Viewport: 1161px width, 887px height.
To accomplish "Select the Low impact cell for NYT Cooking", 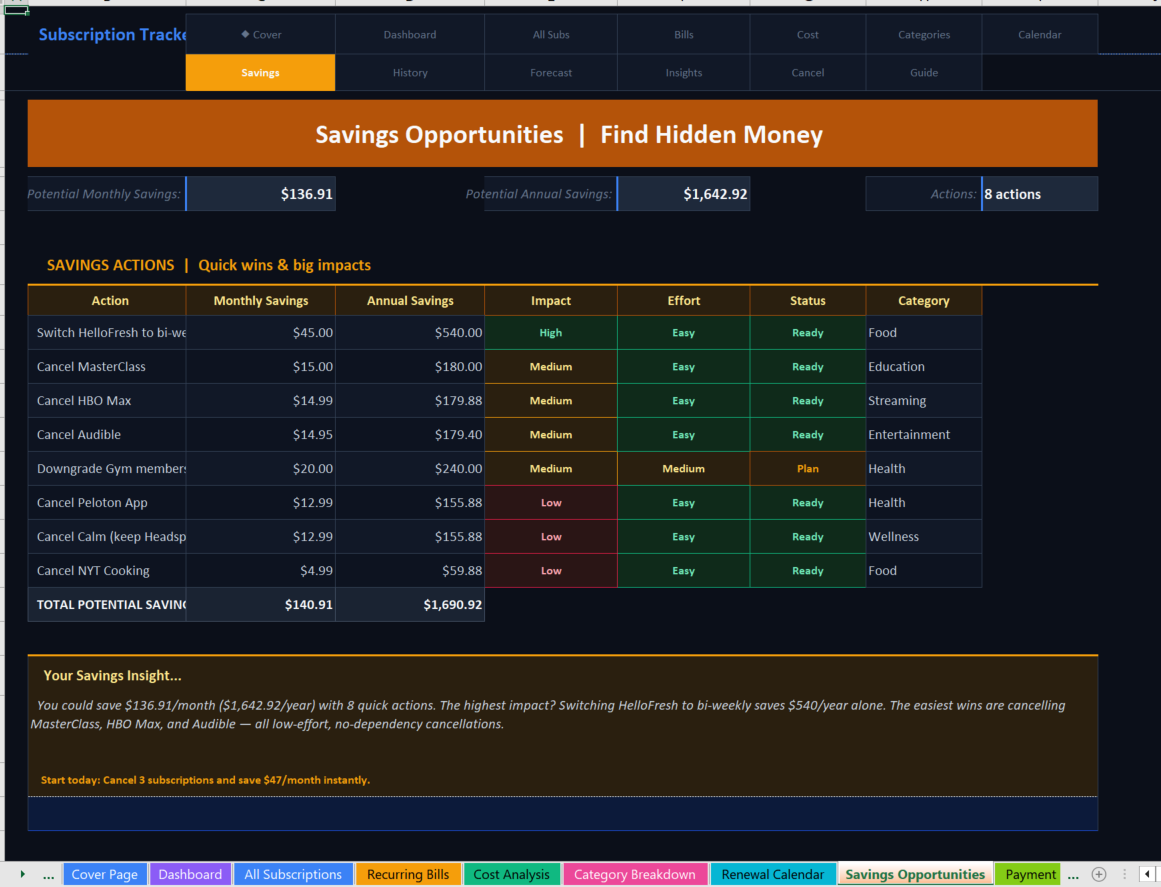I will pyautogui.click(x=551, y=571).
